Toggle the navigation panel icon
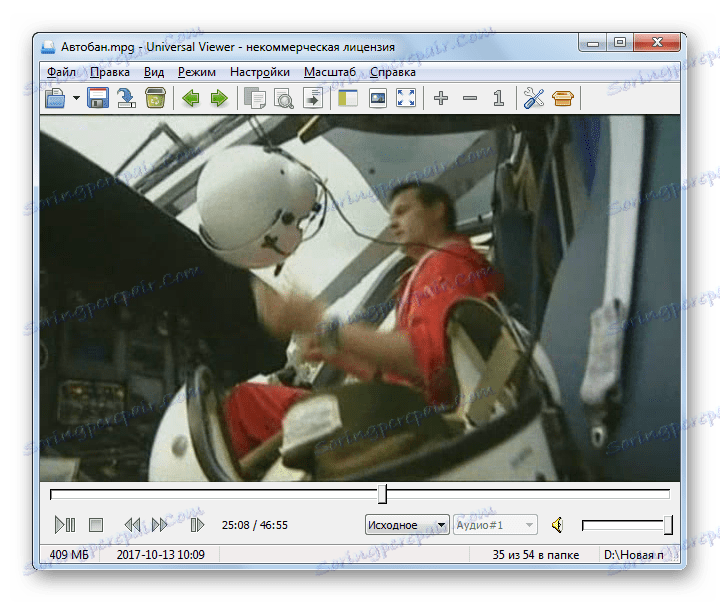 (x=348, y=98)
